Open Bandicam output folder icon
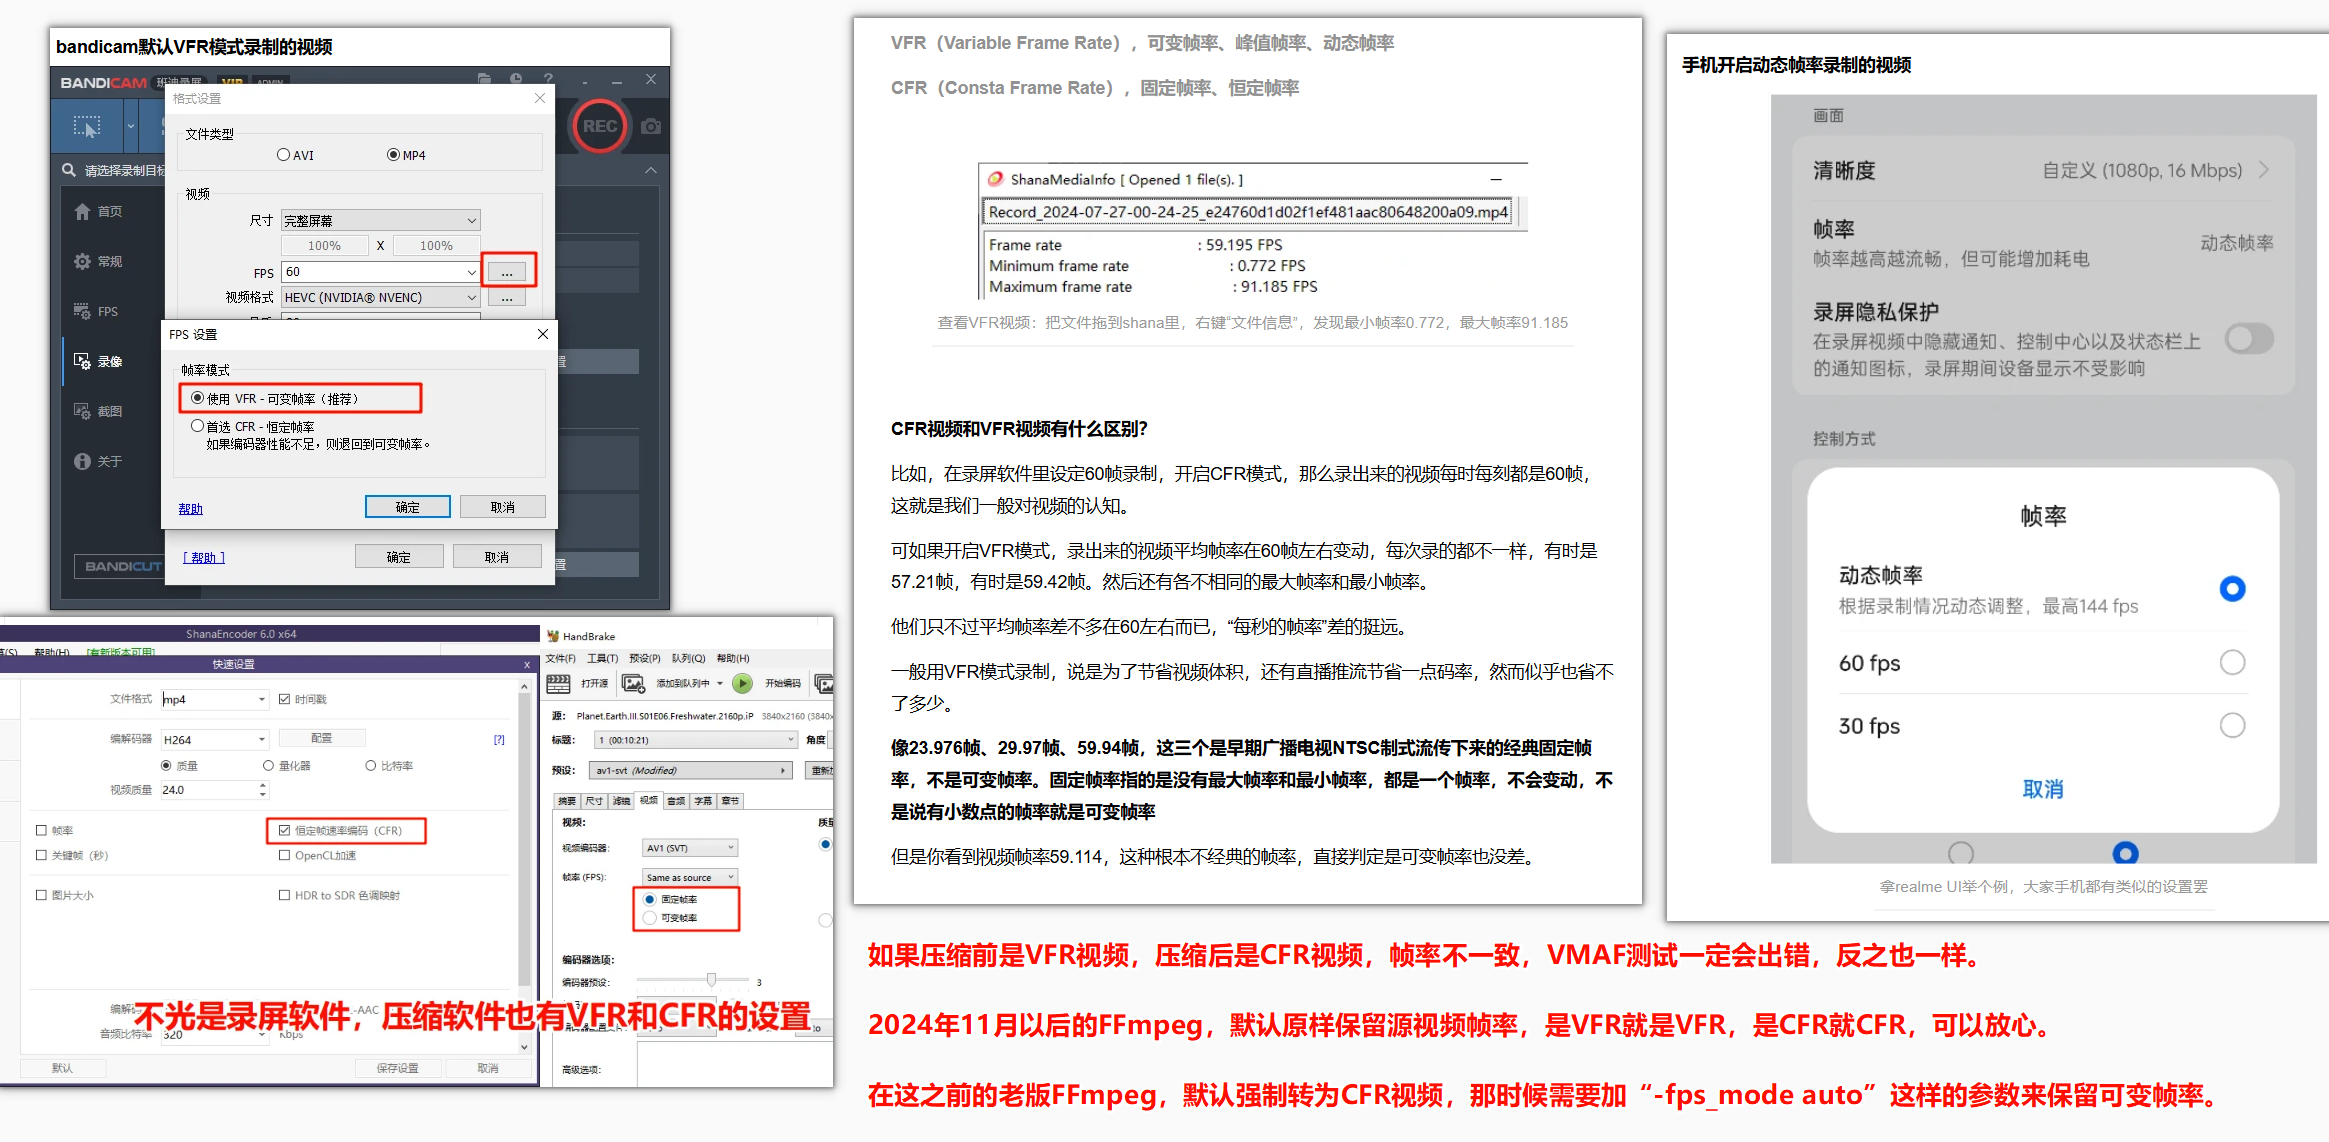 tap(484, 78)
